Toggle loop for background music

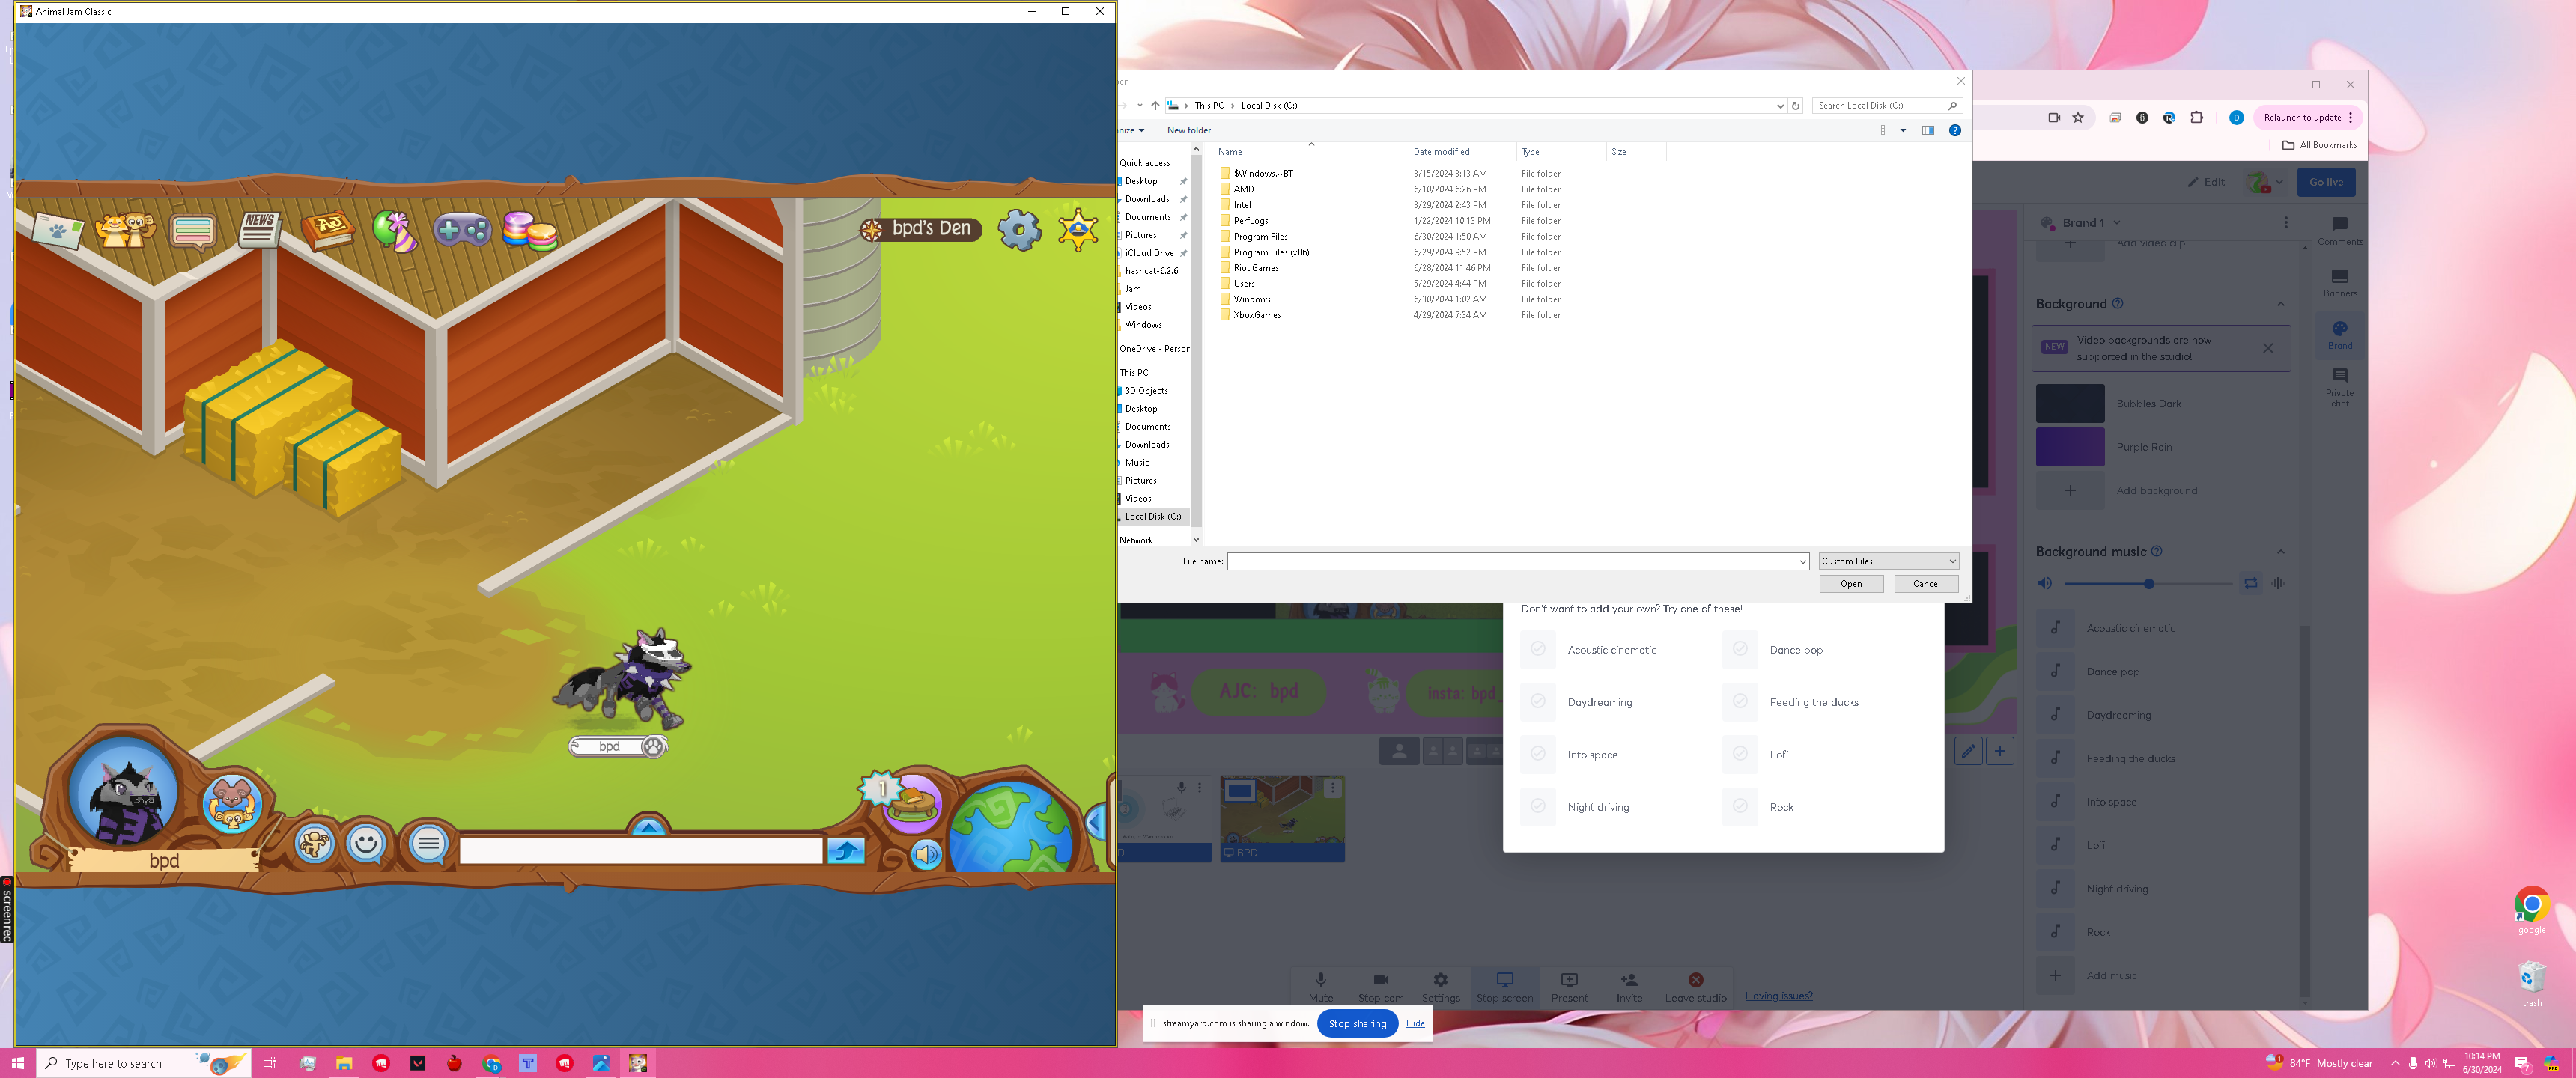[x=2250, y=583]
